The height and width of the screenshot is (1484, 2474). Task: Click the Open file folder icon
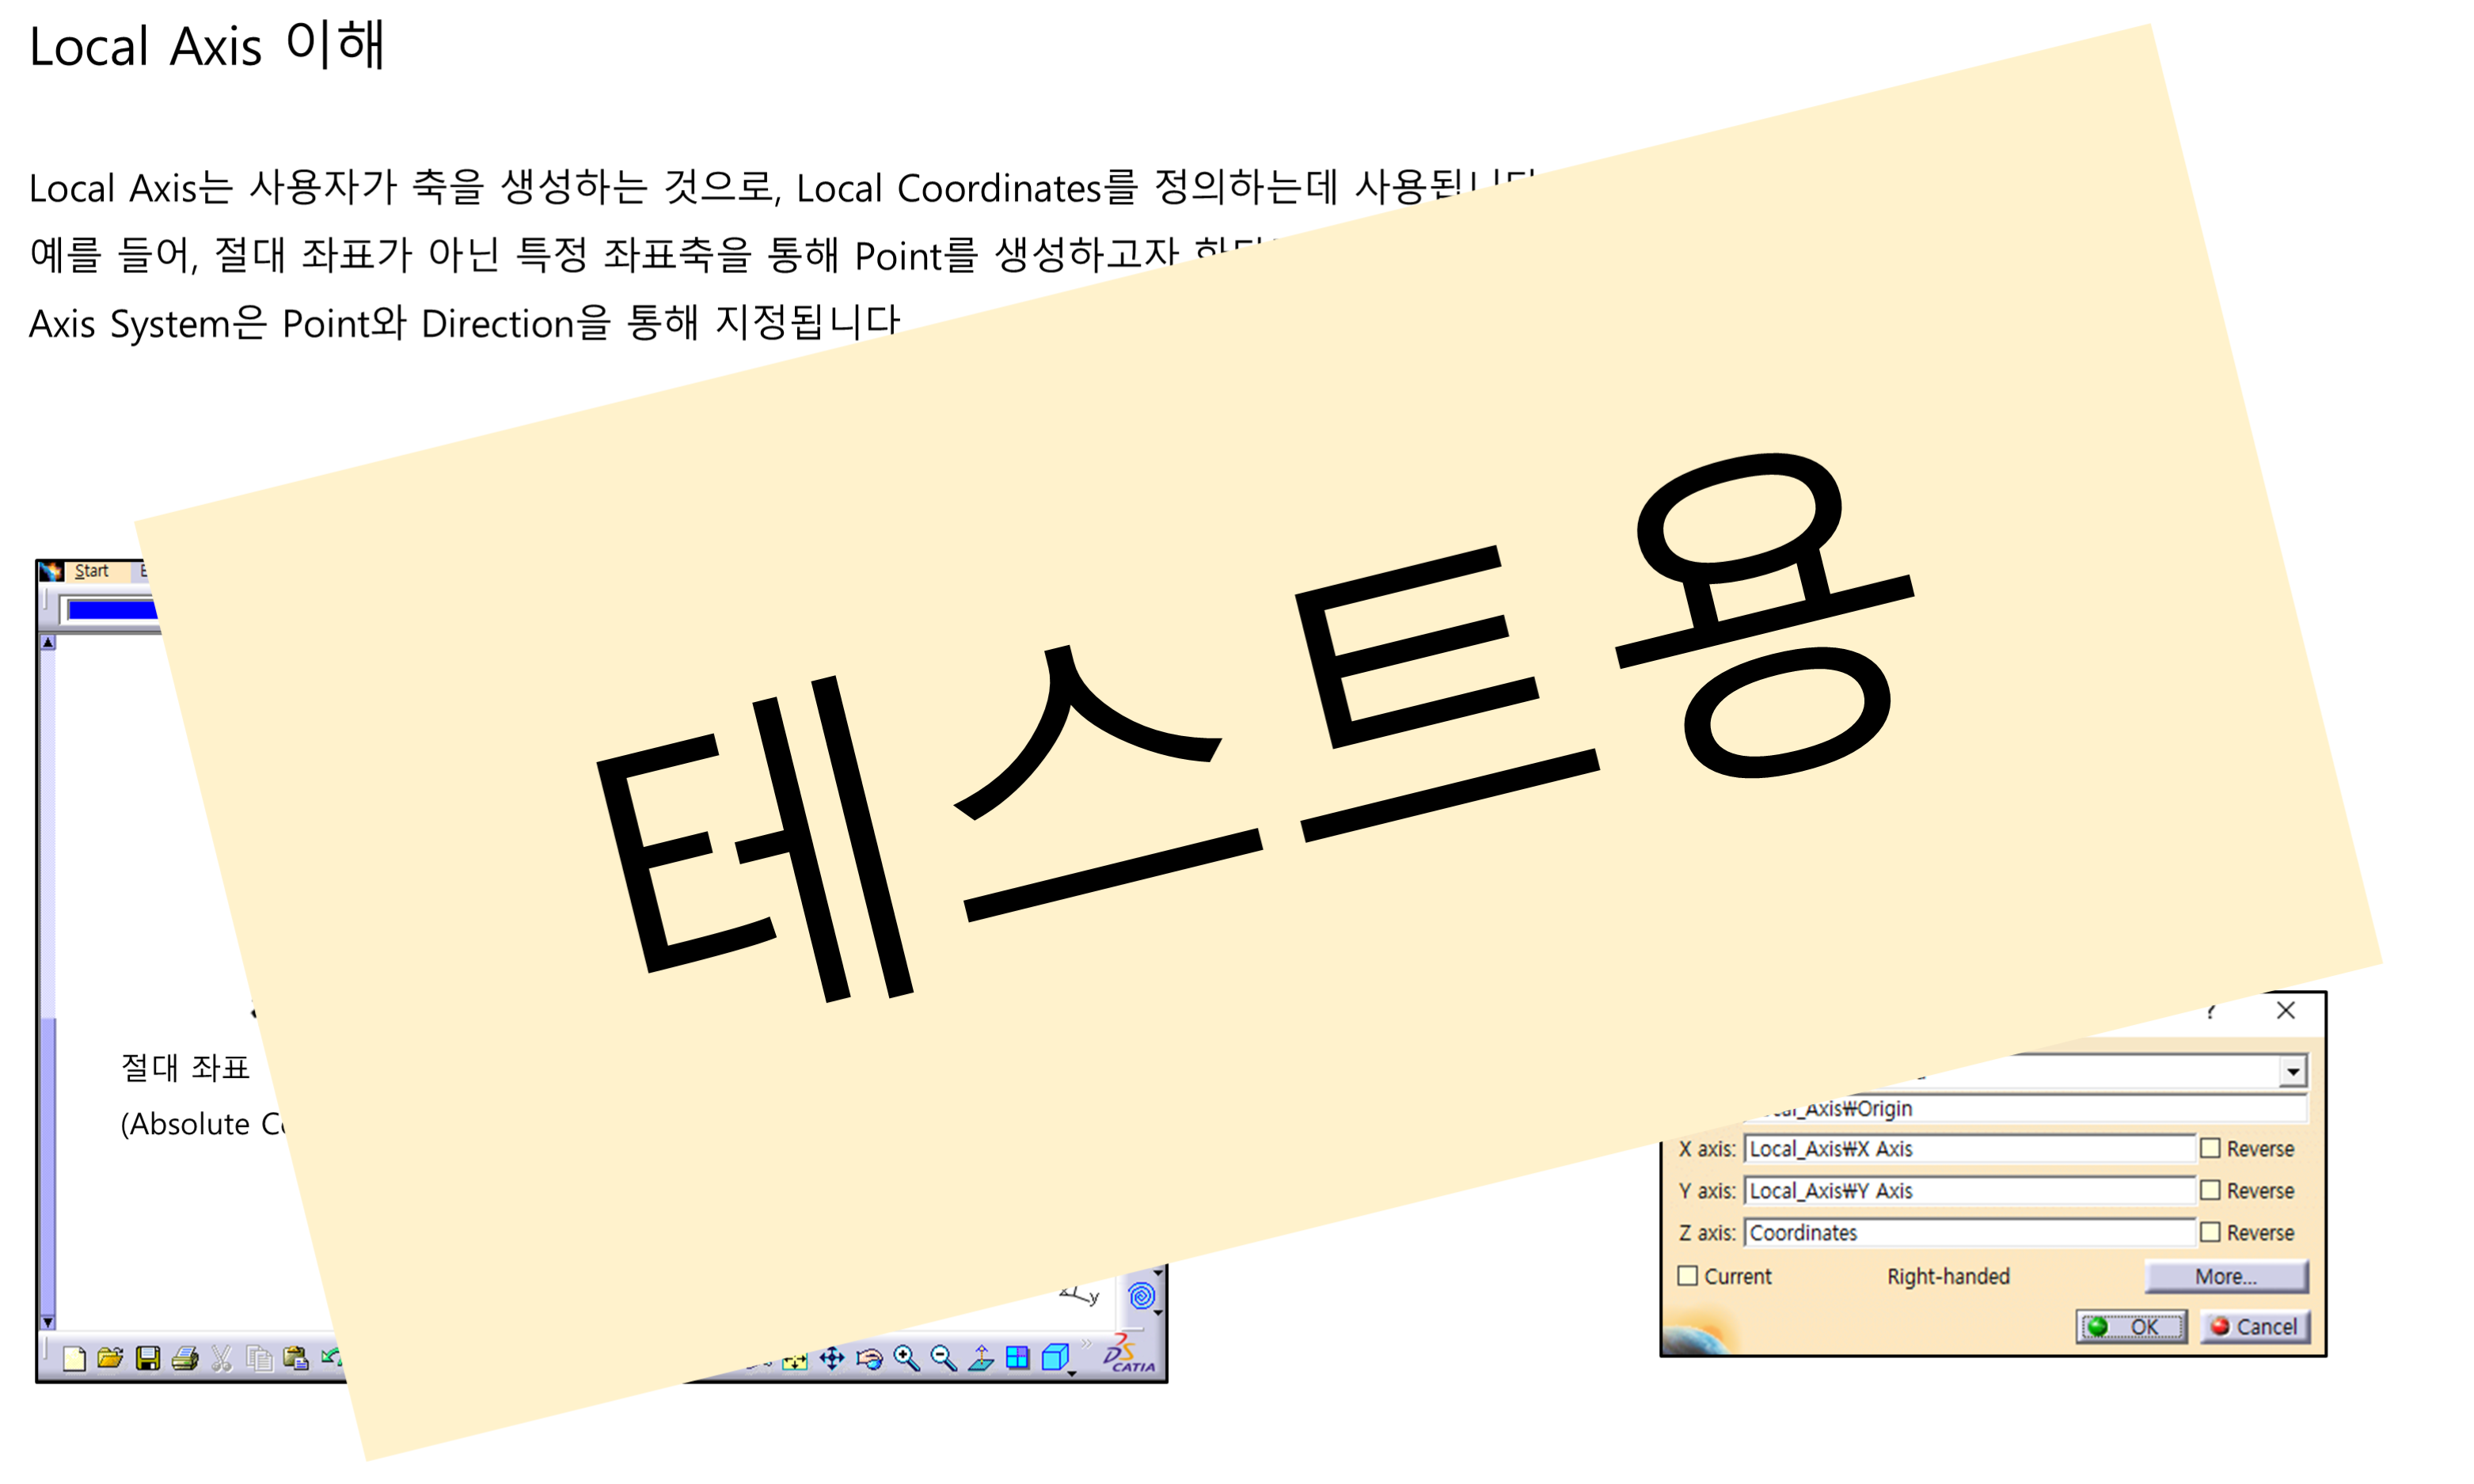(x=110, y=1358)
